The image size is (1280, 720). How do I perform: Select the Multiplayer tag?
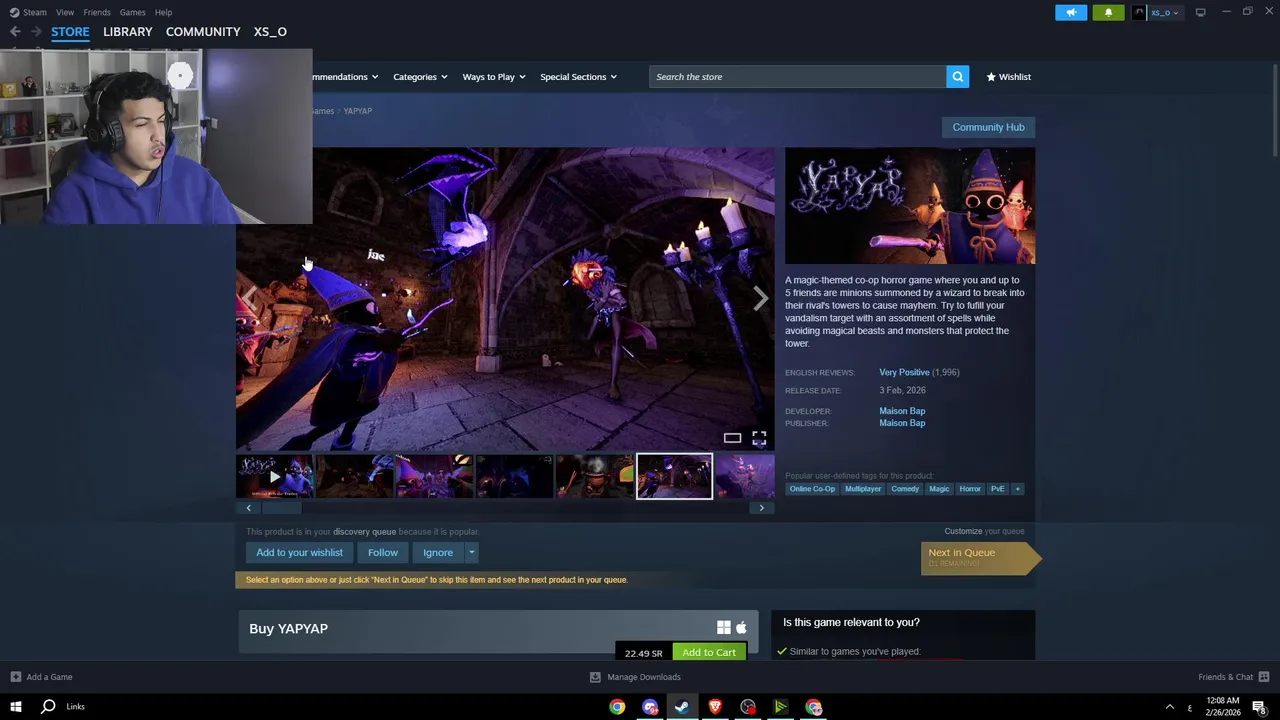[863, 489]
